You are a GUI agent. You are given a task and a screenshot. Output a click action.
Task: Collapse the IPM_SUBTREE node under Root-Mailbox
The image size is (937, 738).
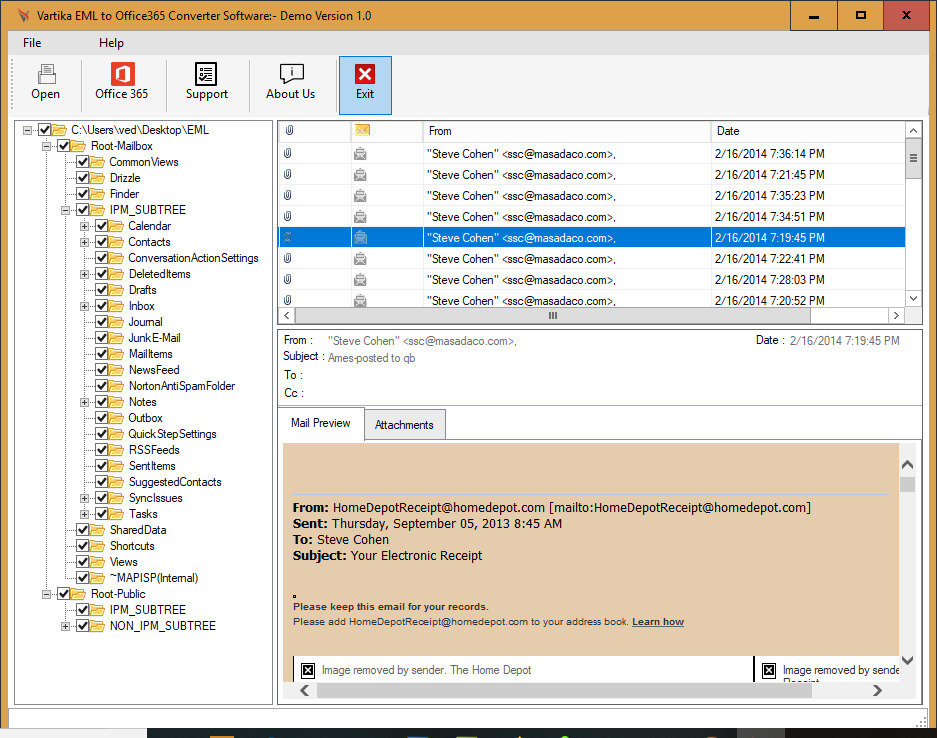[66, 210]
